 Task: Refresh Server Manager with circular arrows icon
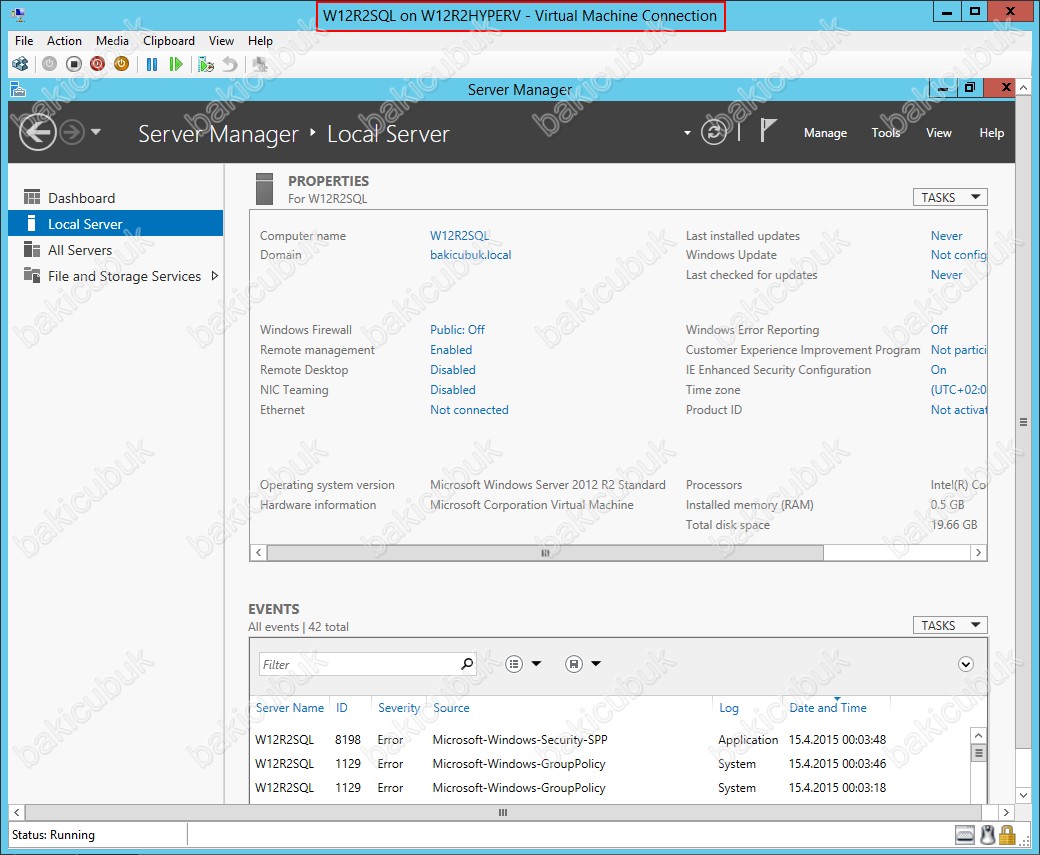pyautogui.click(x=714, y=133)
